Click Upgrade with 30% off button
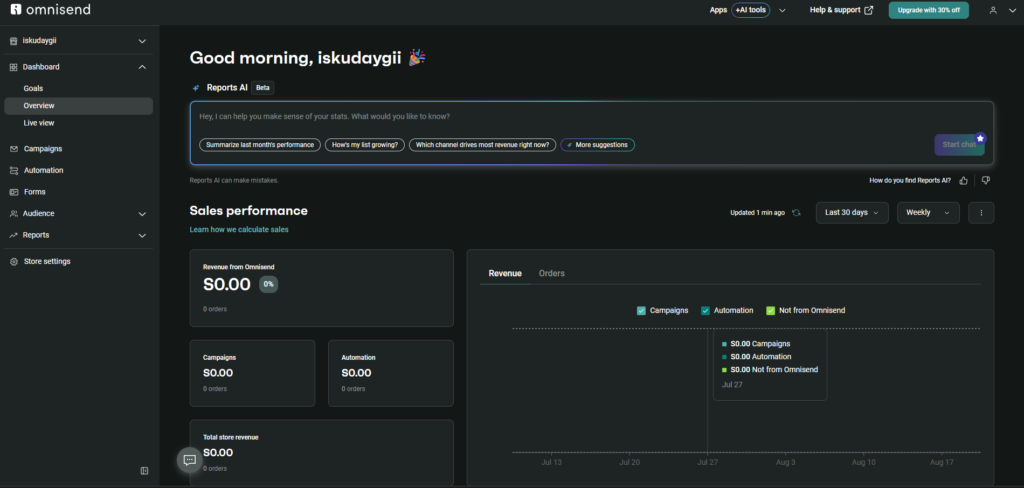1024x488 pixels. (x=928, y=10)
